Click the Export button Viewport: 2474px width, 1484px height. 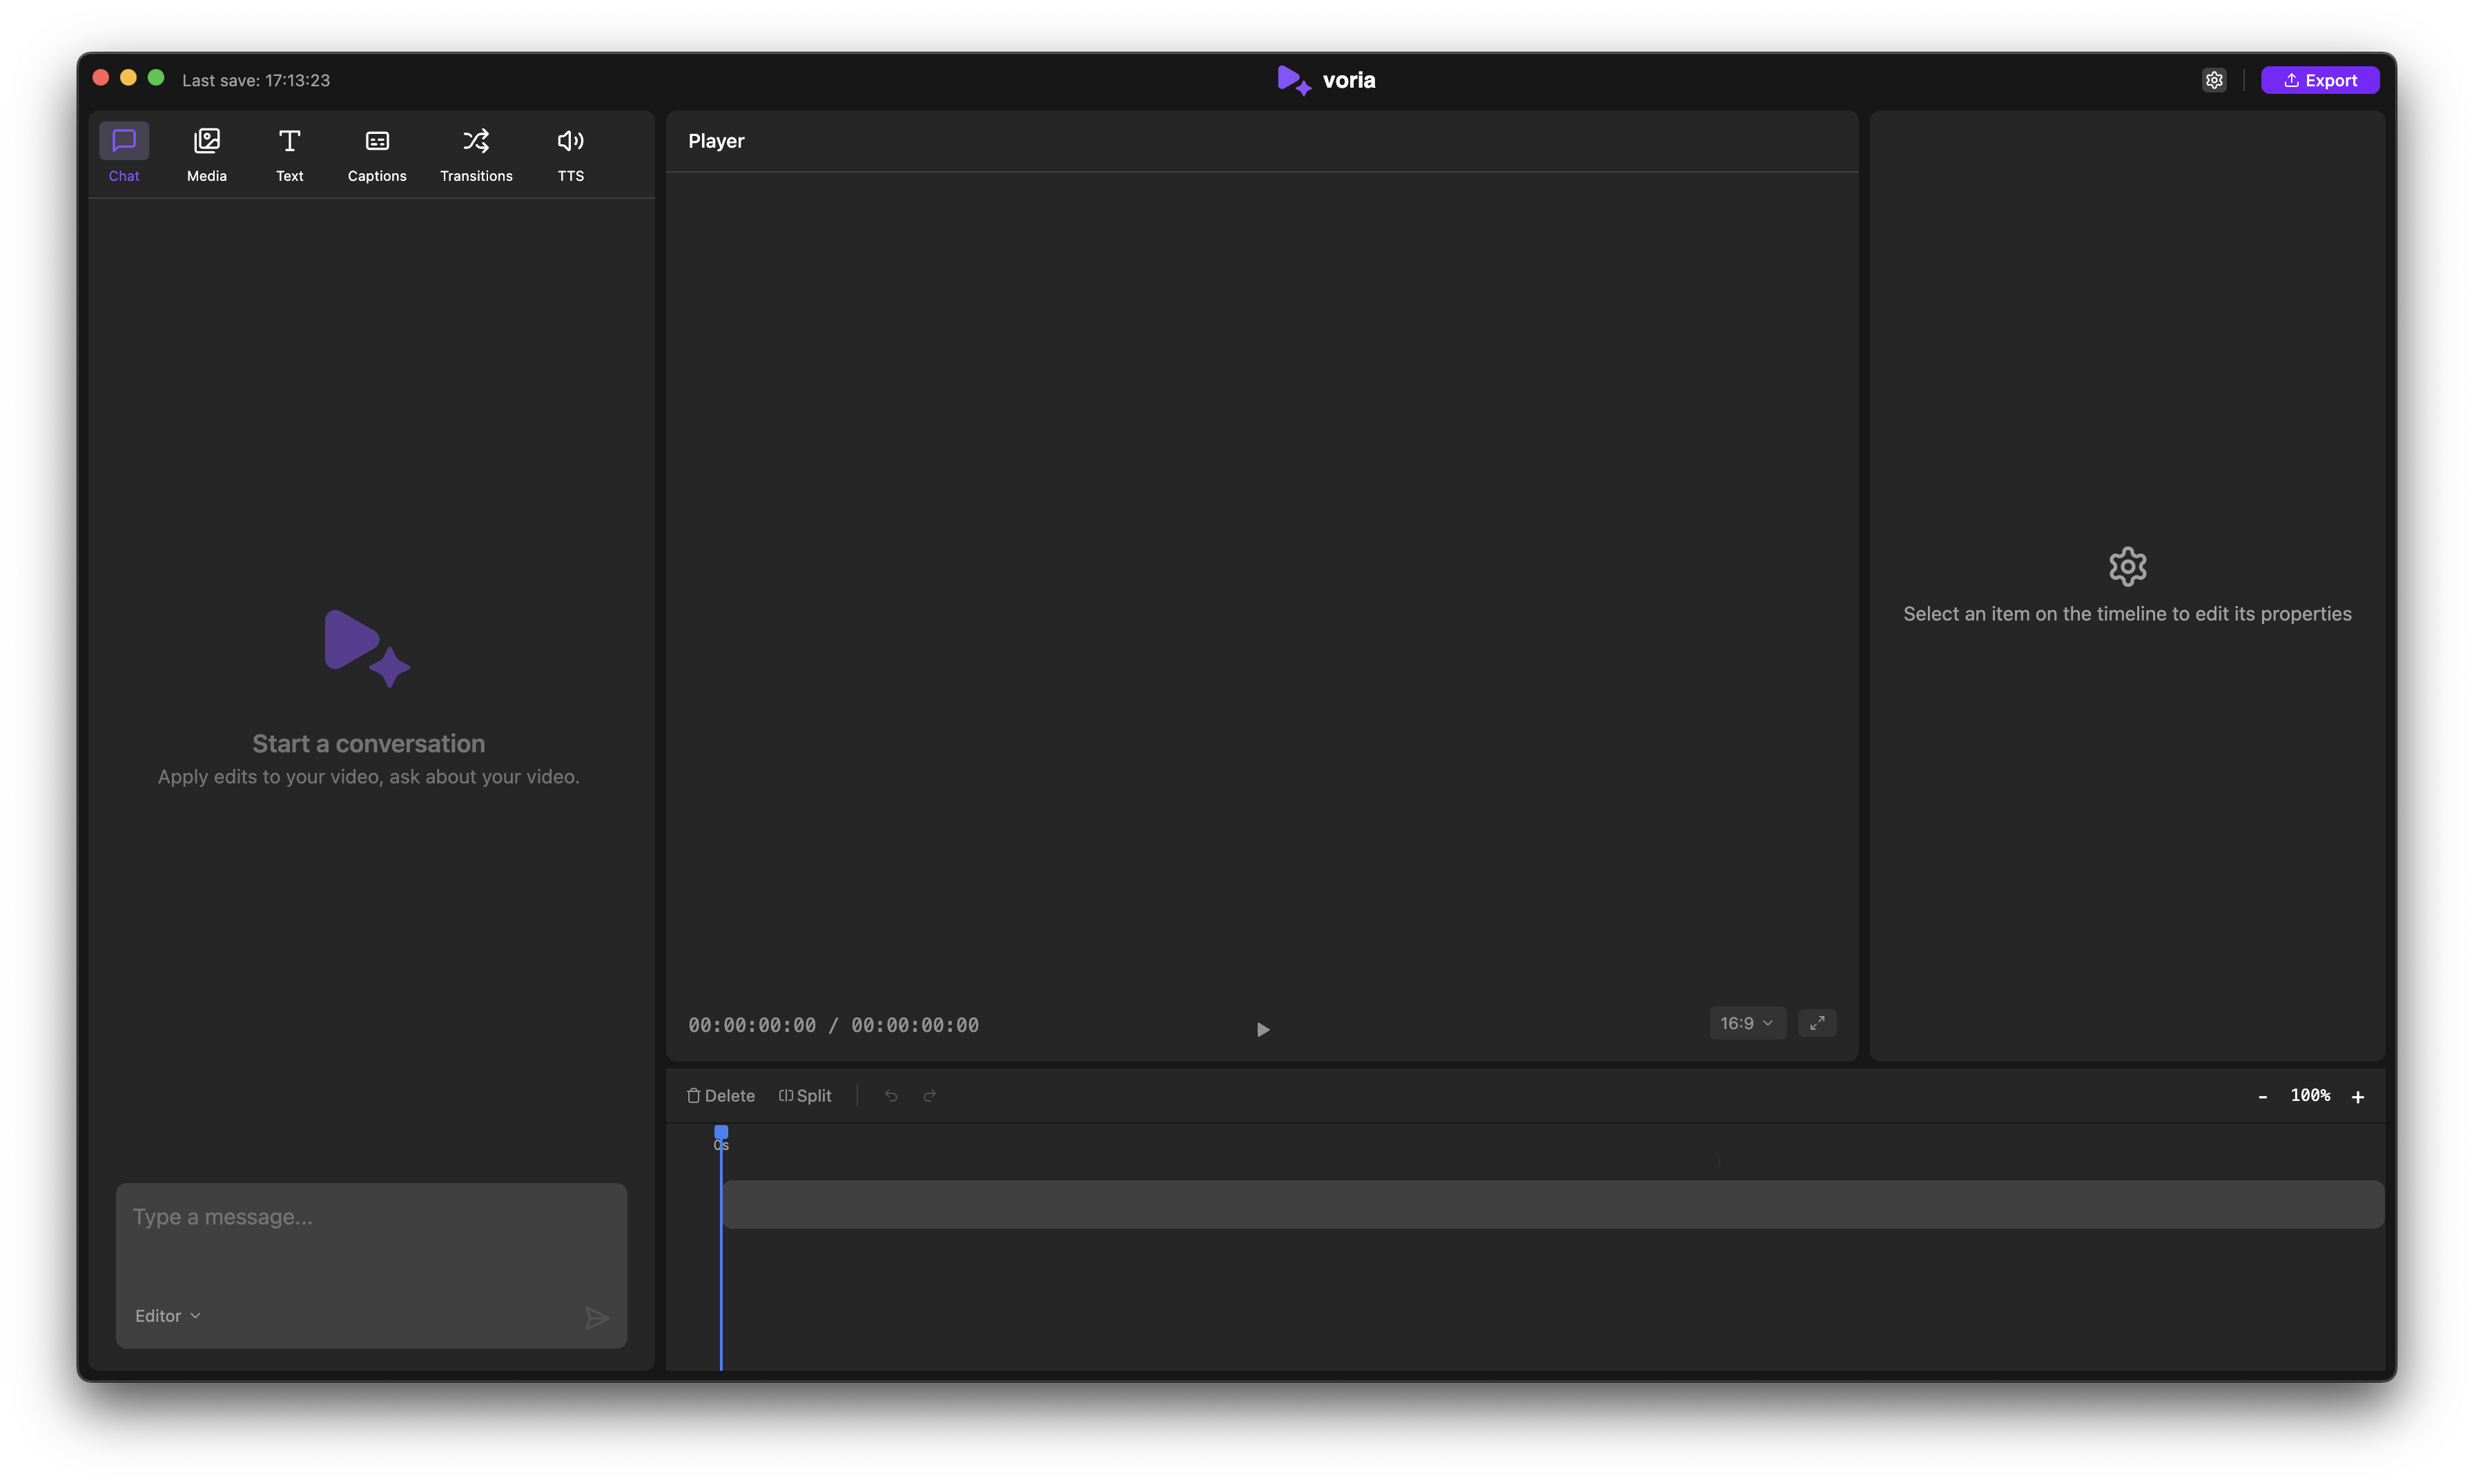(2320, 80)
